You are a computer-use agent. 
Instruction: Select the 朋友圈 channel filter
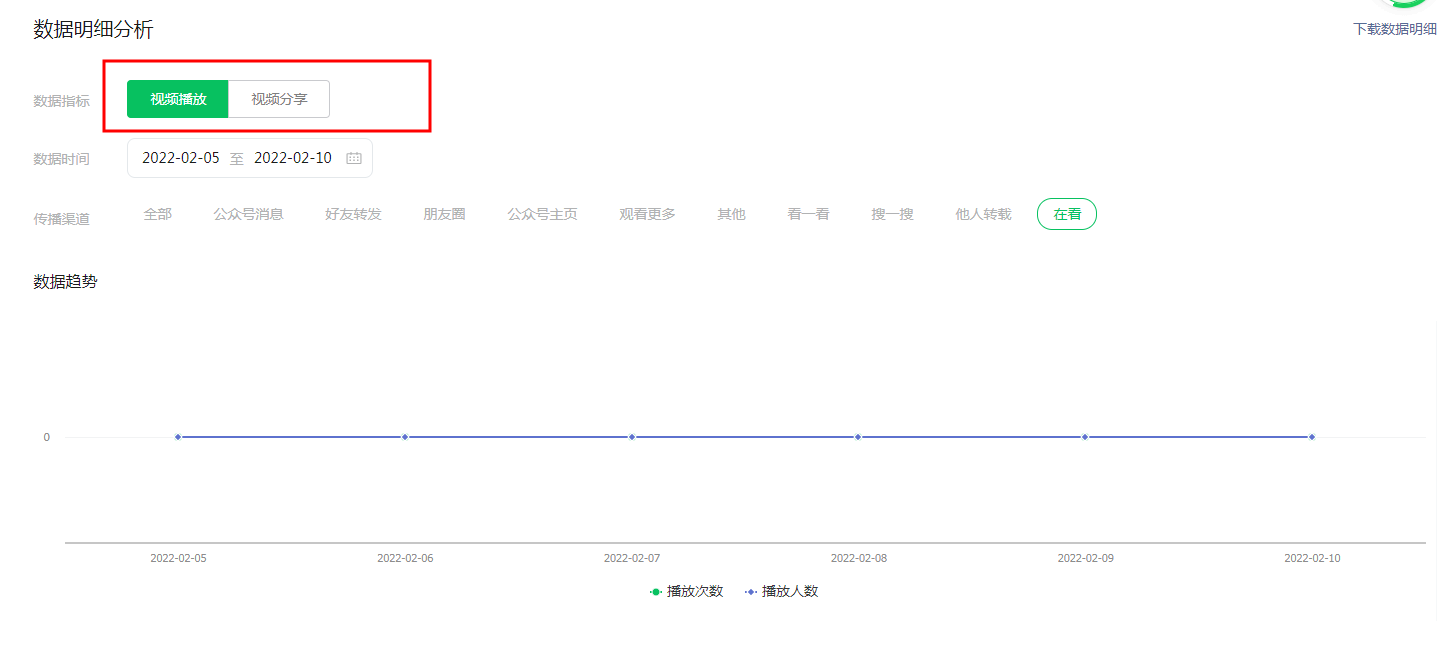pos(445,214)
